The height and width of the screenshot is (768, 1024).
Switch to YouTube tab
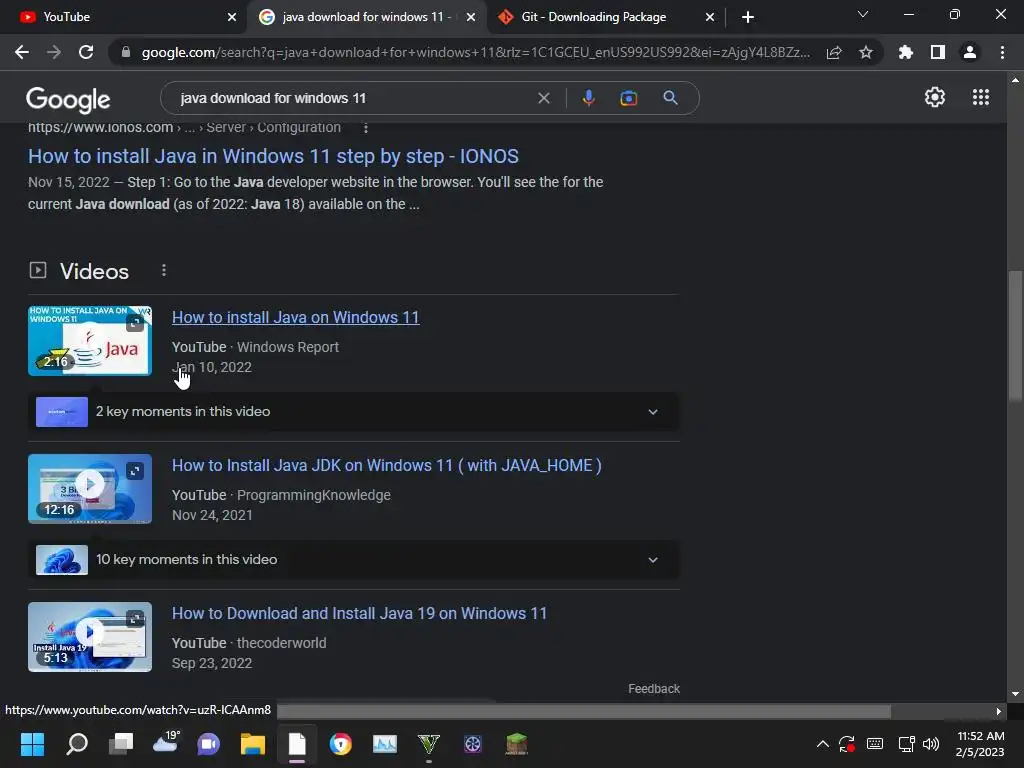click(123, 17)
